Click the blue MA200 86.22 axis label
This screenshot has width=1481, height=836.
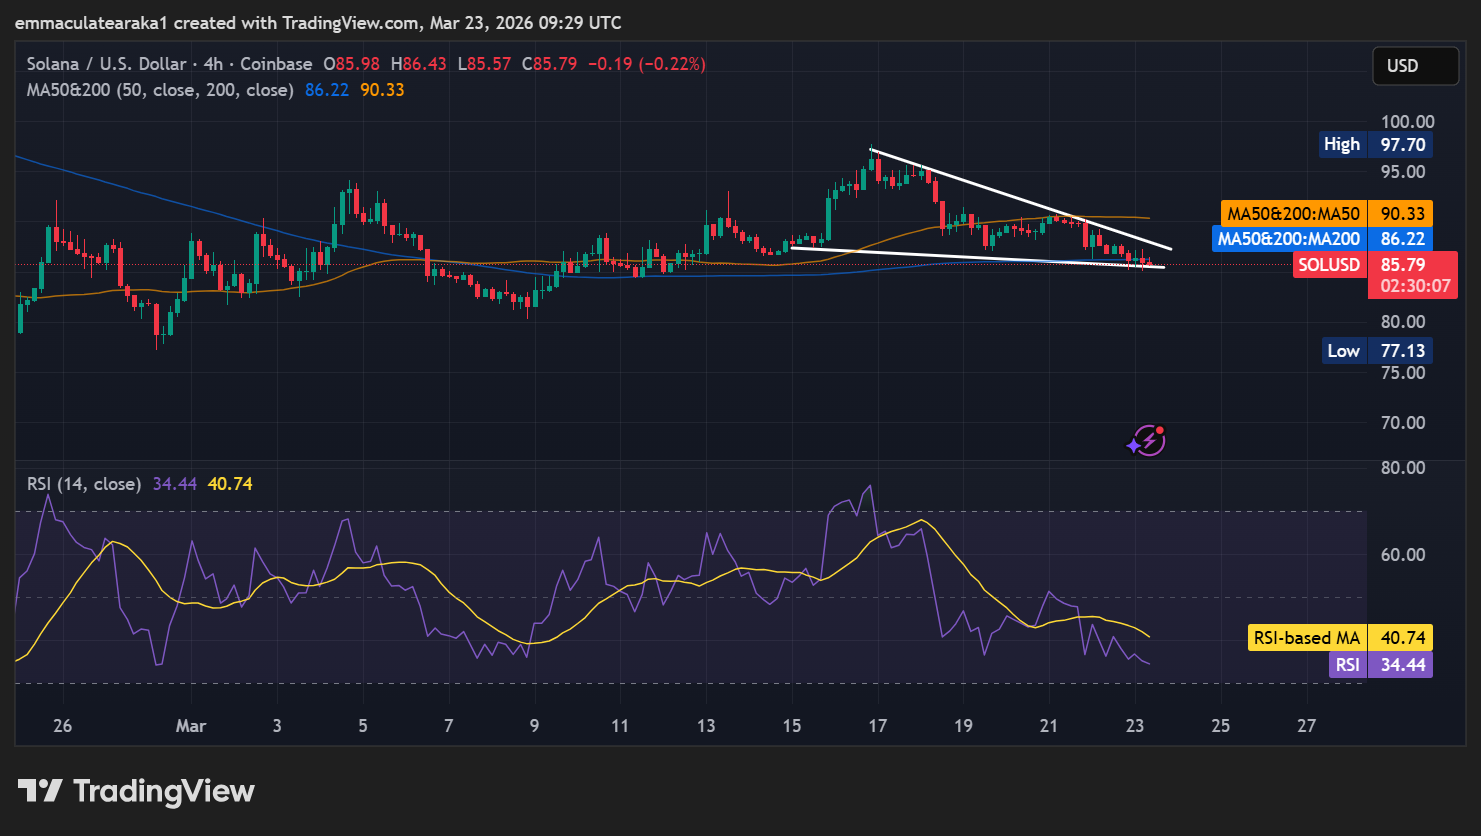[x=1322, y=239]
